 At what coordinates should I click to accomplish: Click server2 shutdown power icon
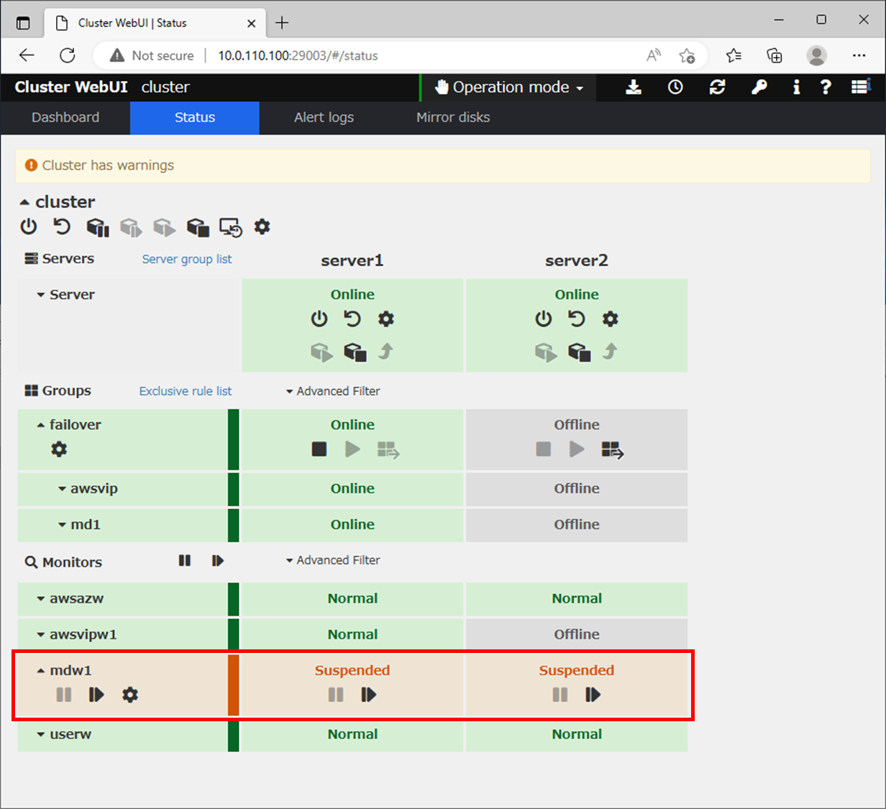pyautogui.click(x=543, y=319)
